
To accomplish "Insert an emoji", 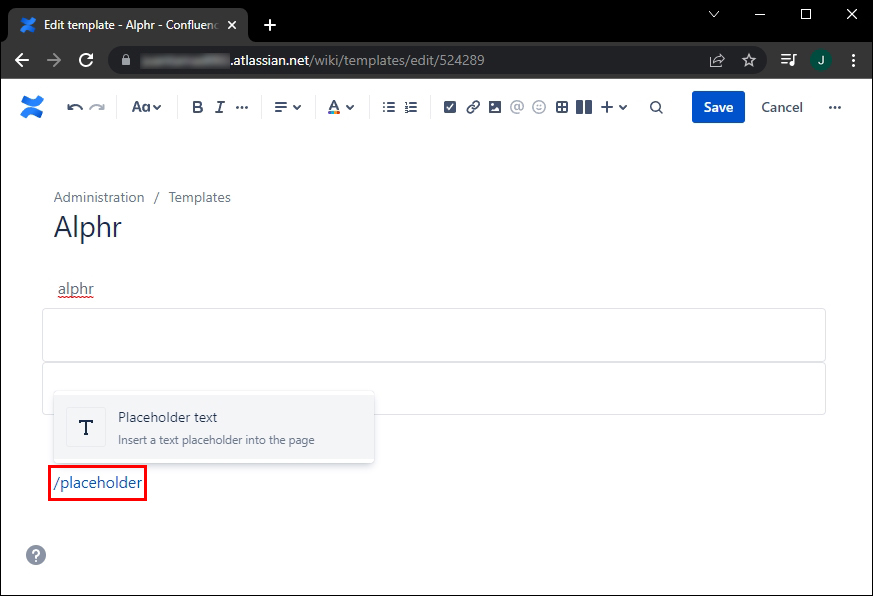I will click(539, 107).
